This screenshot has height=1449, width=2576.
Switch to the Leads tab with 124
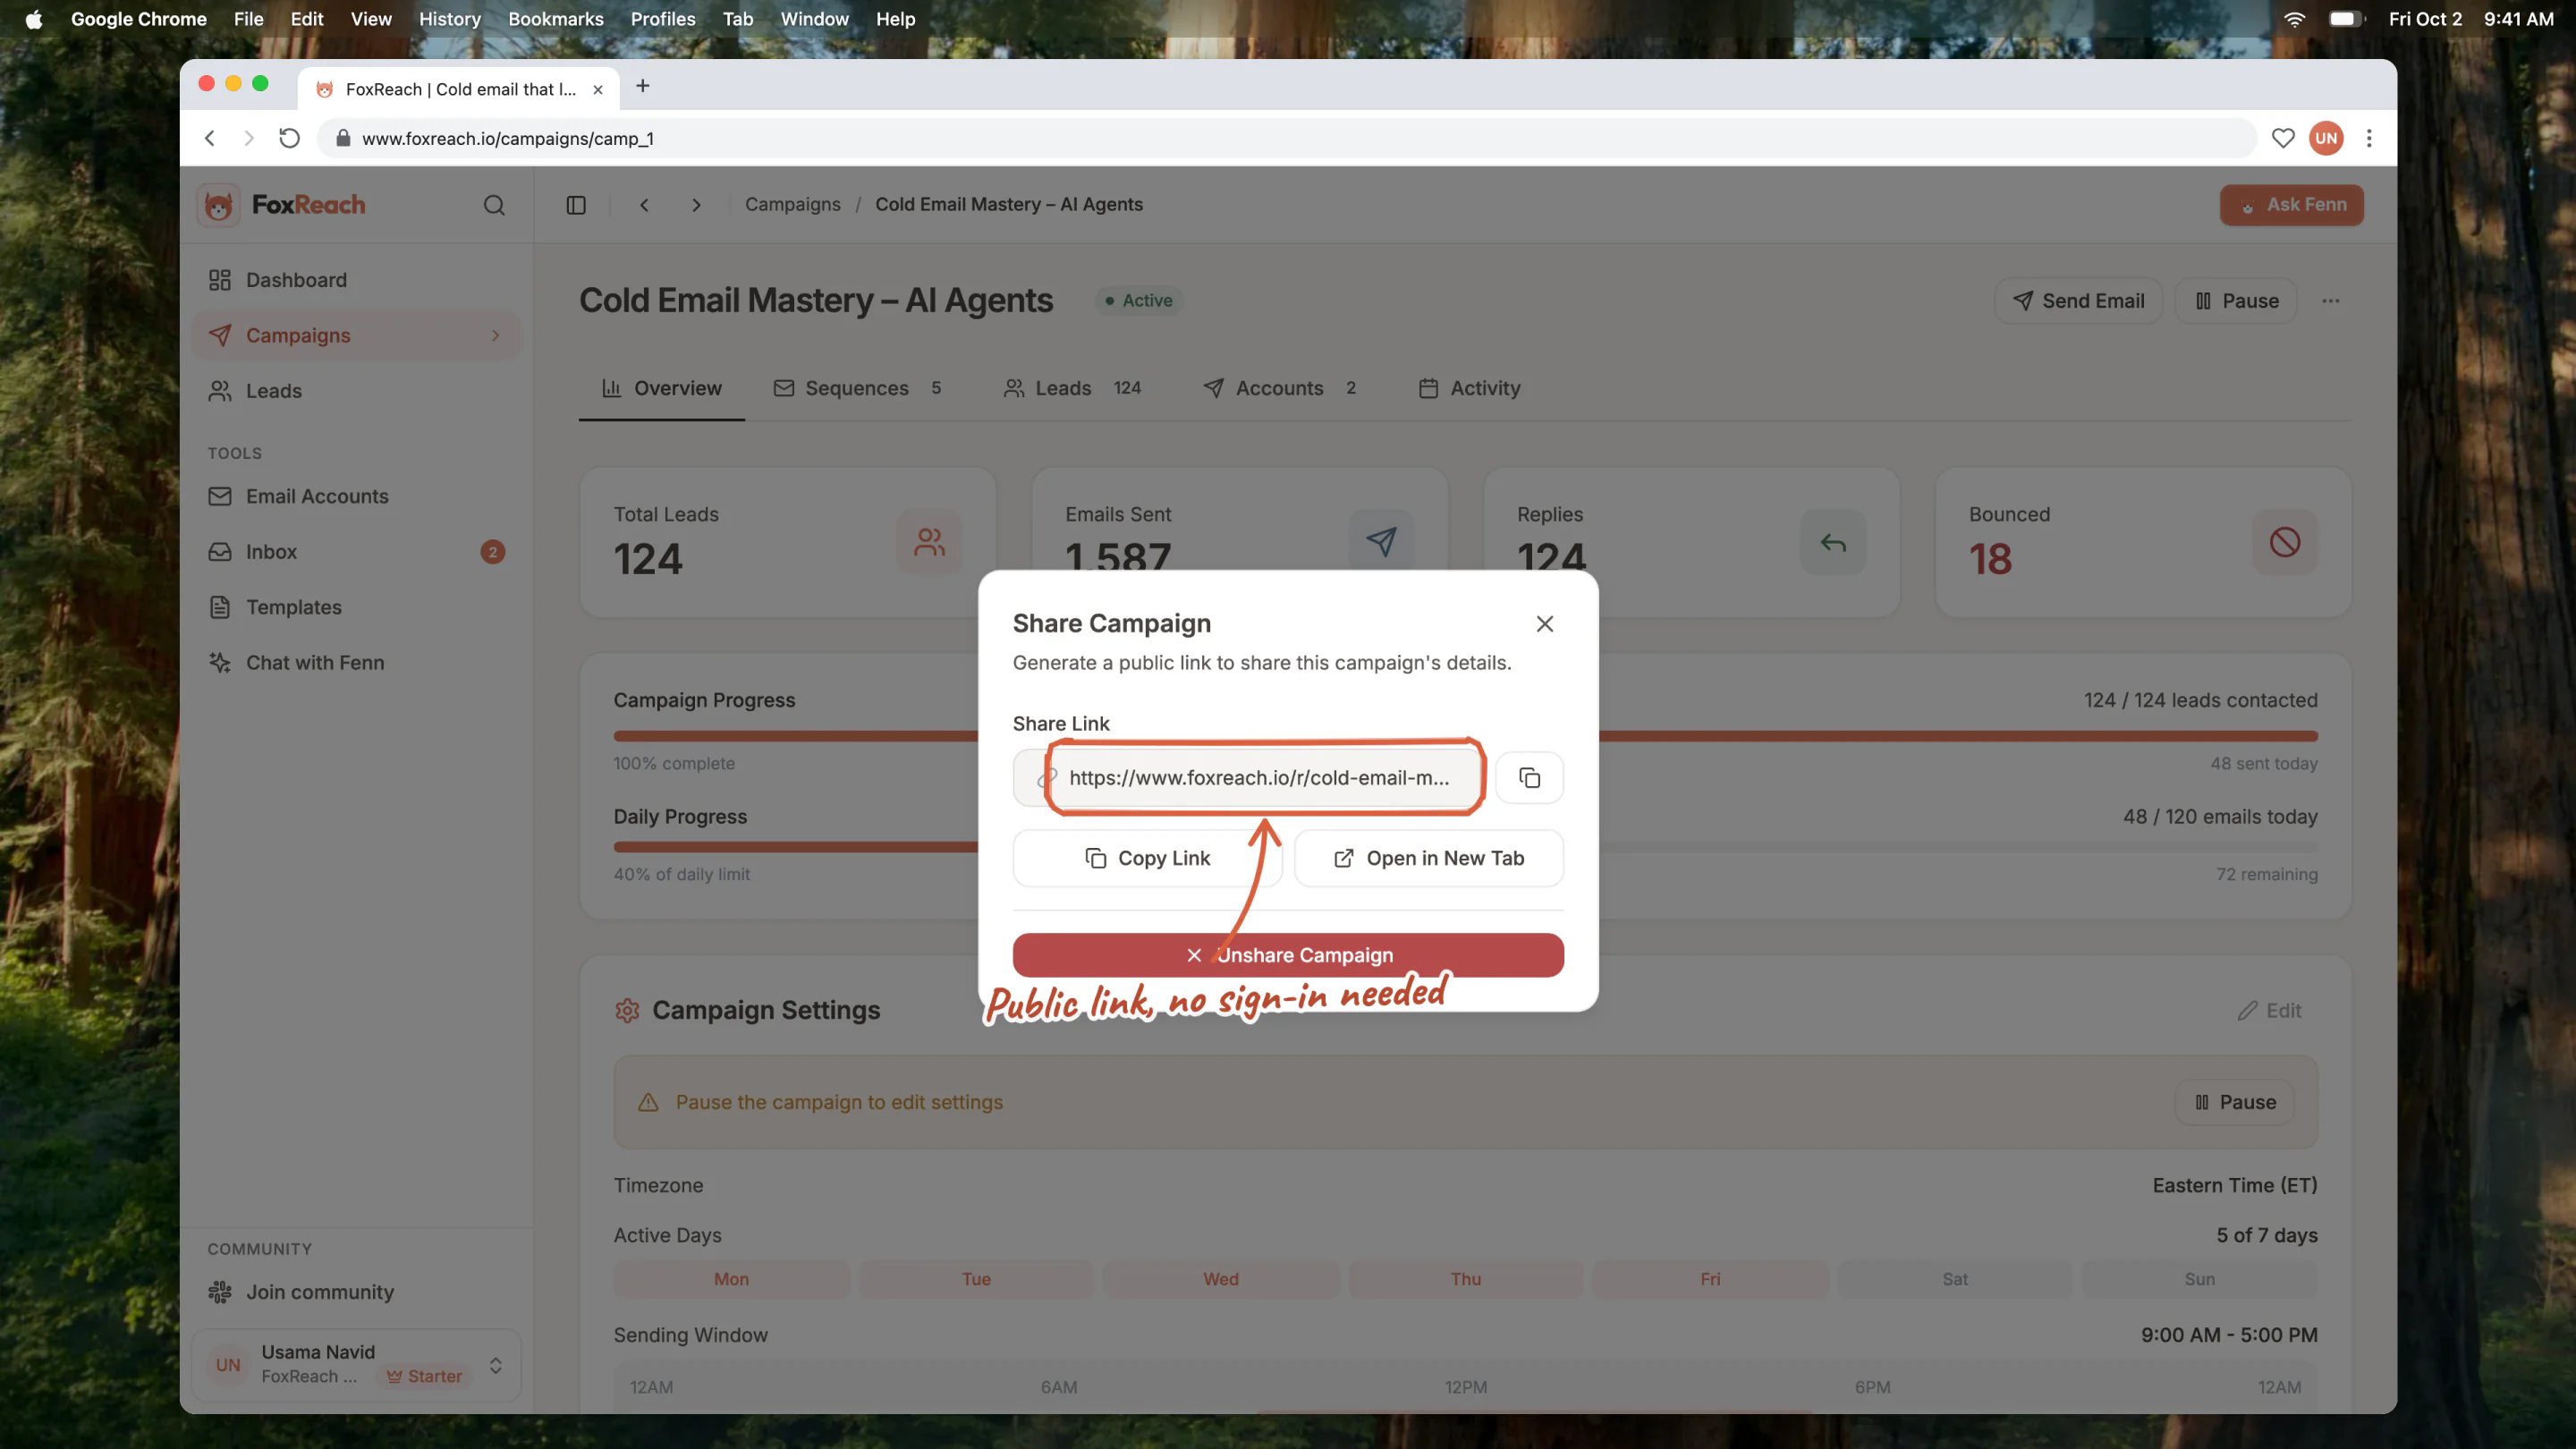point(1072,388)
